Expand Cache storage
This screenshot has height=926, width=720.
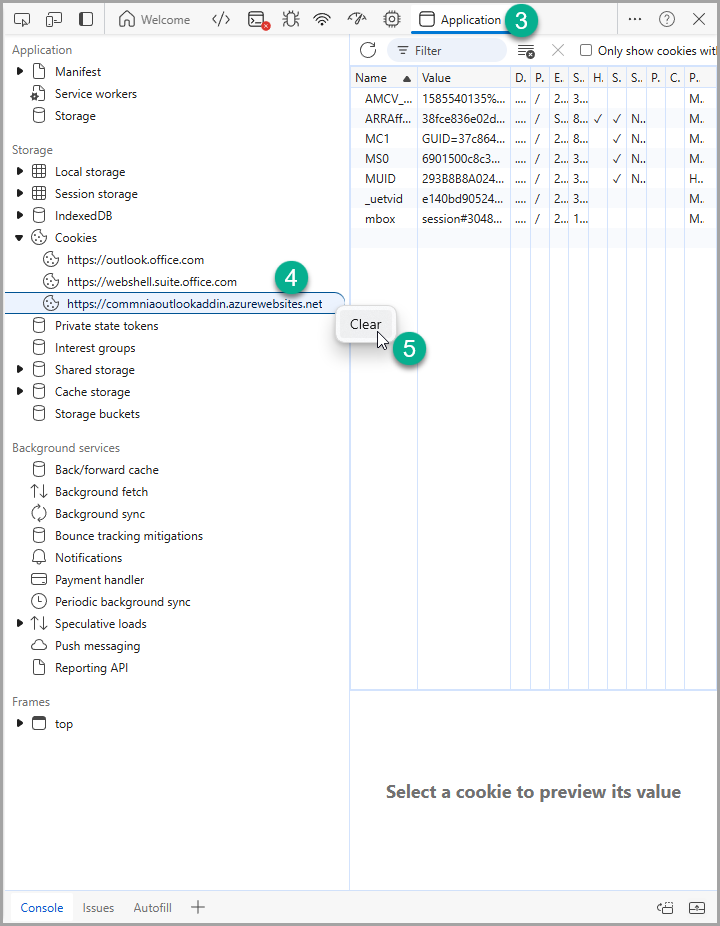pos(19,392)
